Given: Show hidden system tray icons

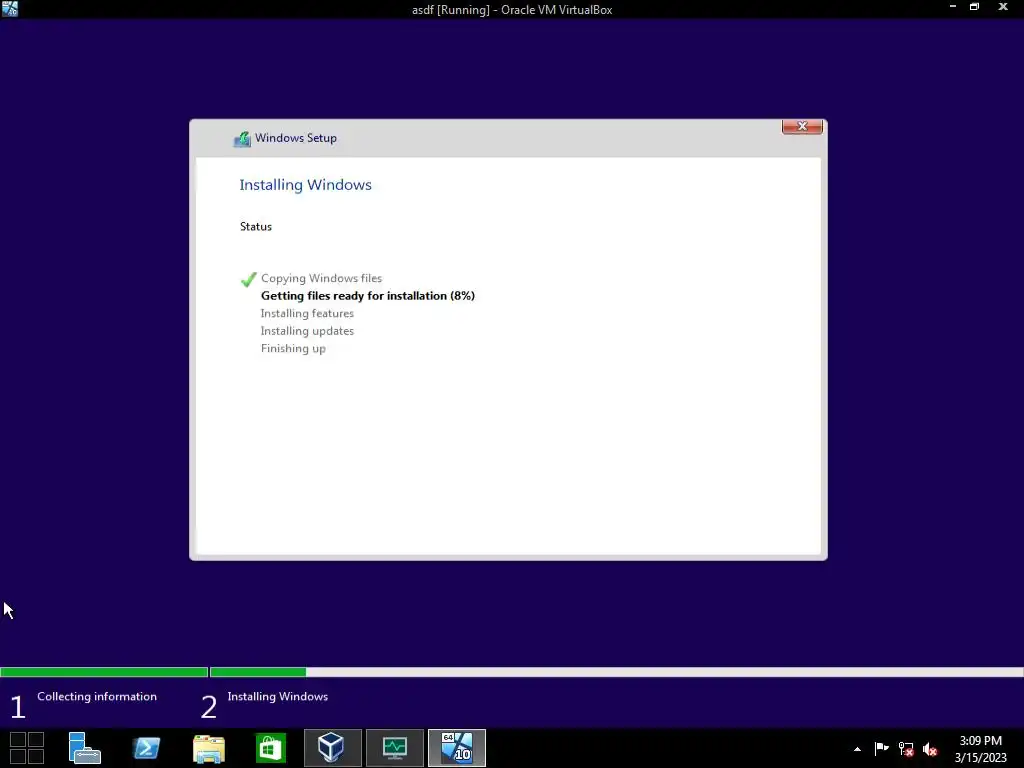Looking at the screenshot, I should click(857, 750).
